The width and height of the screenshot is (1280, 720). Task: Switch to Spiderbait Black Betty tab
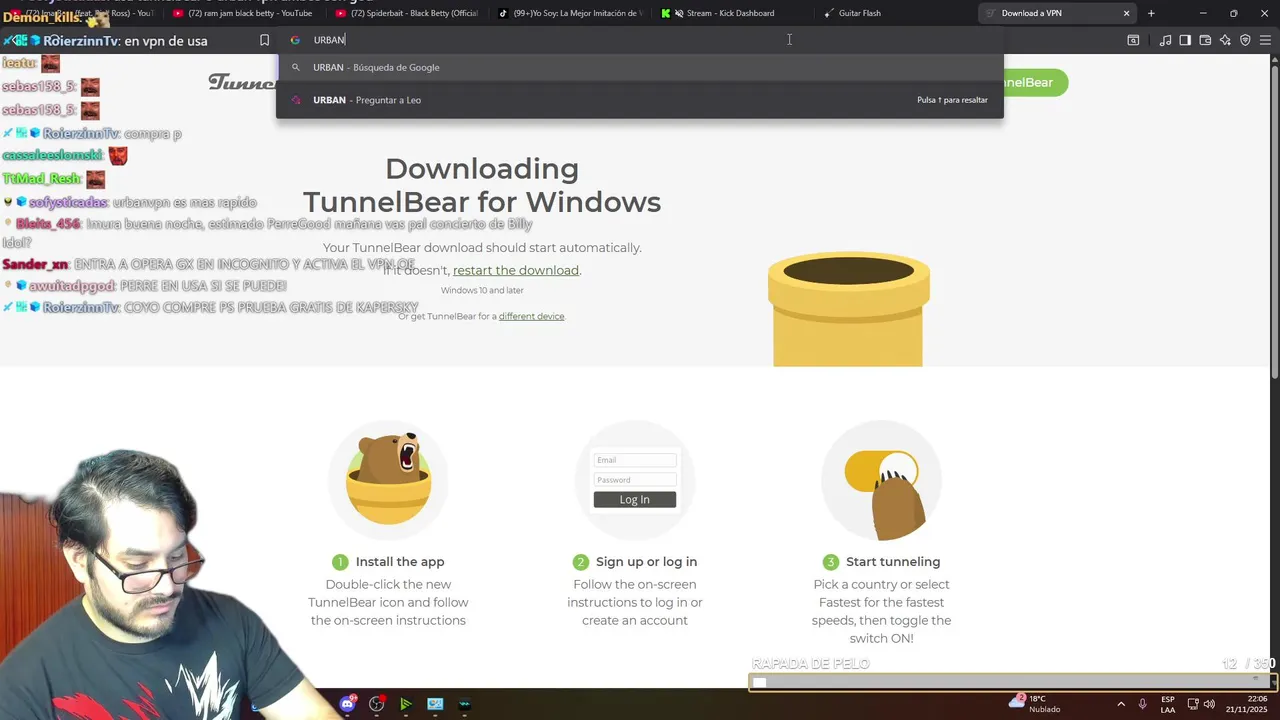coord(407,13)
